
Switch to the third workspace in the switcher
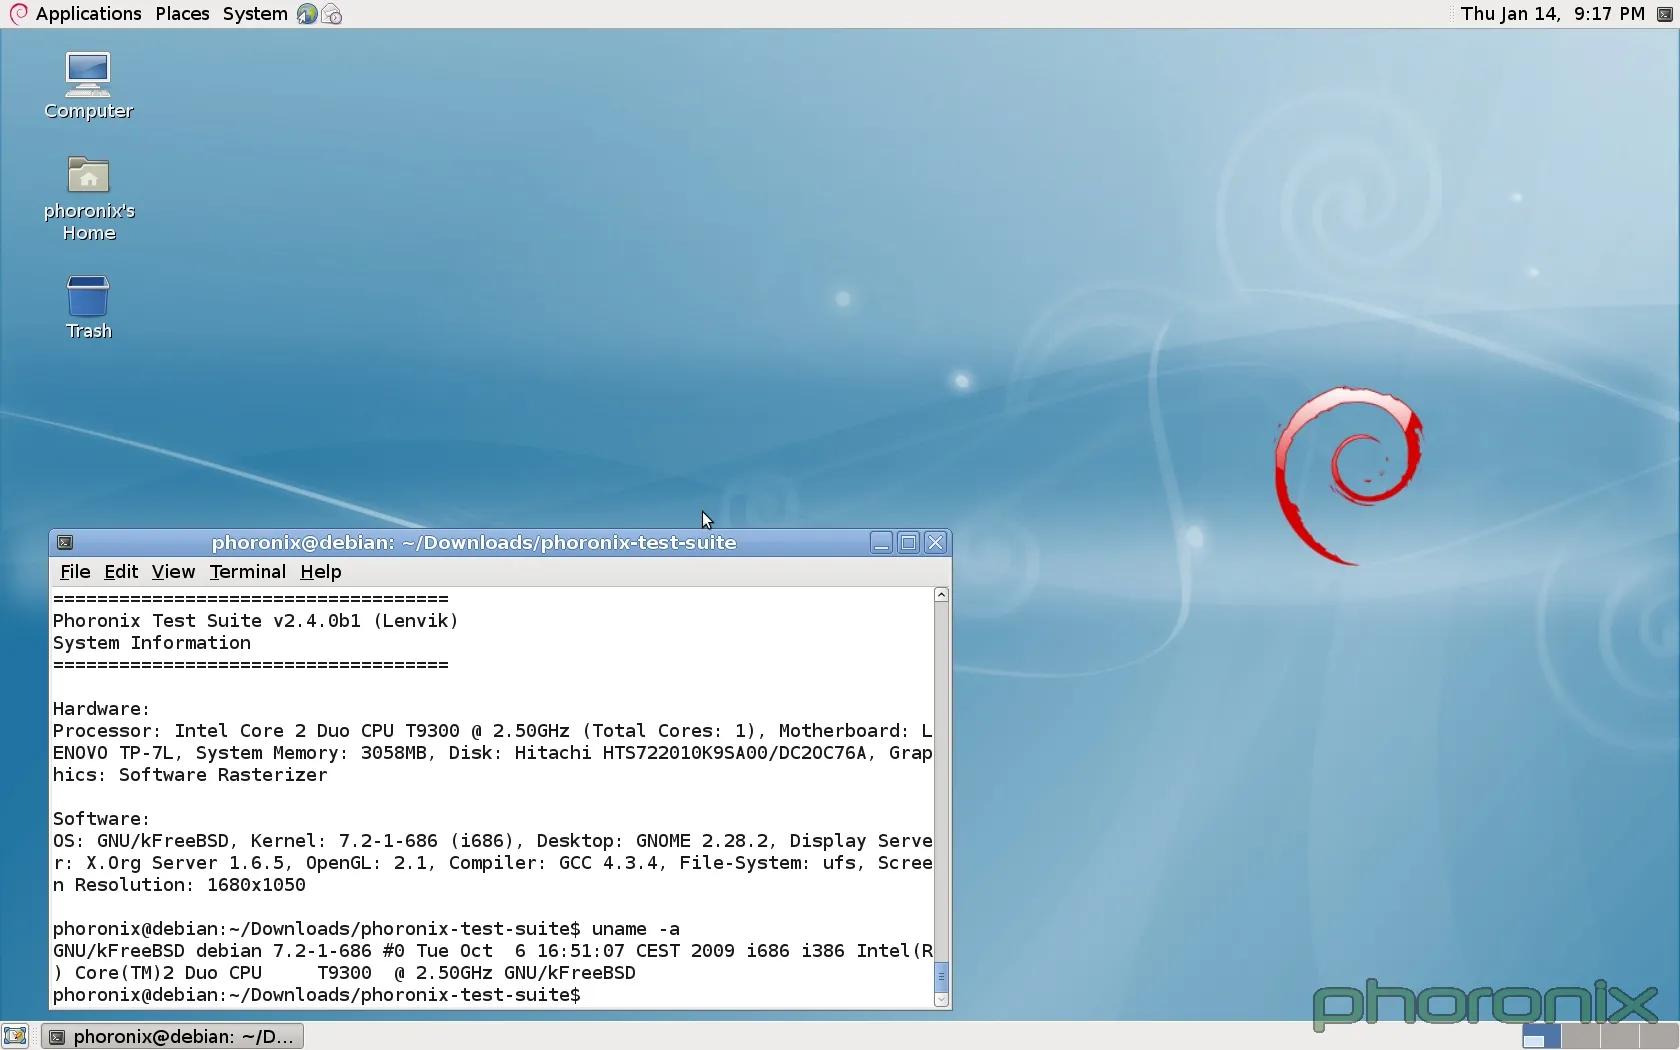(x=1619, y=1036)
